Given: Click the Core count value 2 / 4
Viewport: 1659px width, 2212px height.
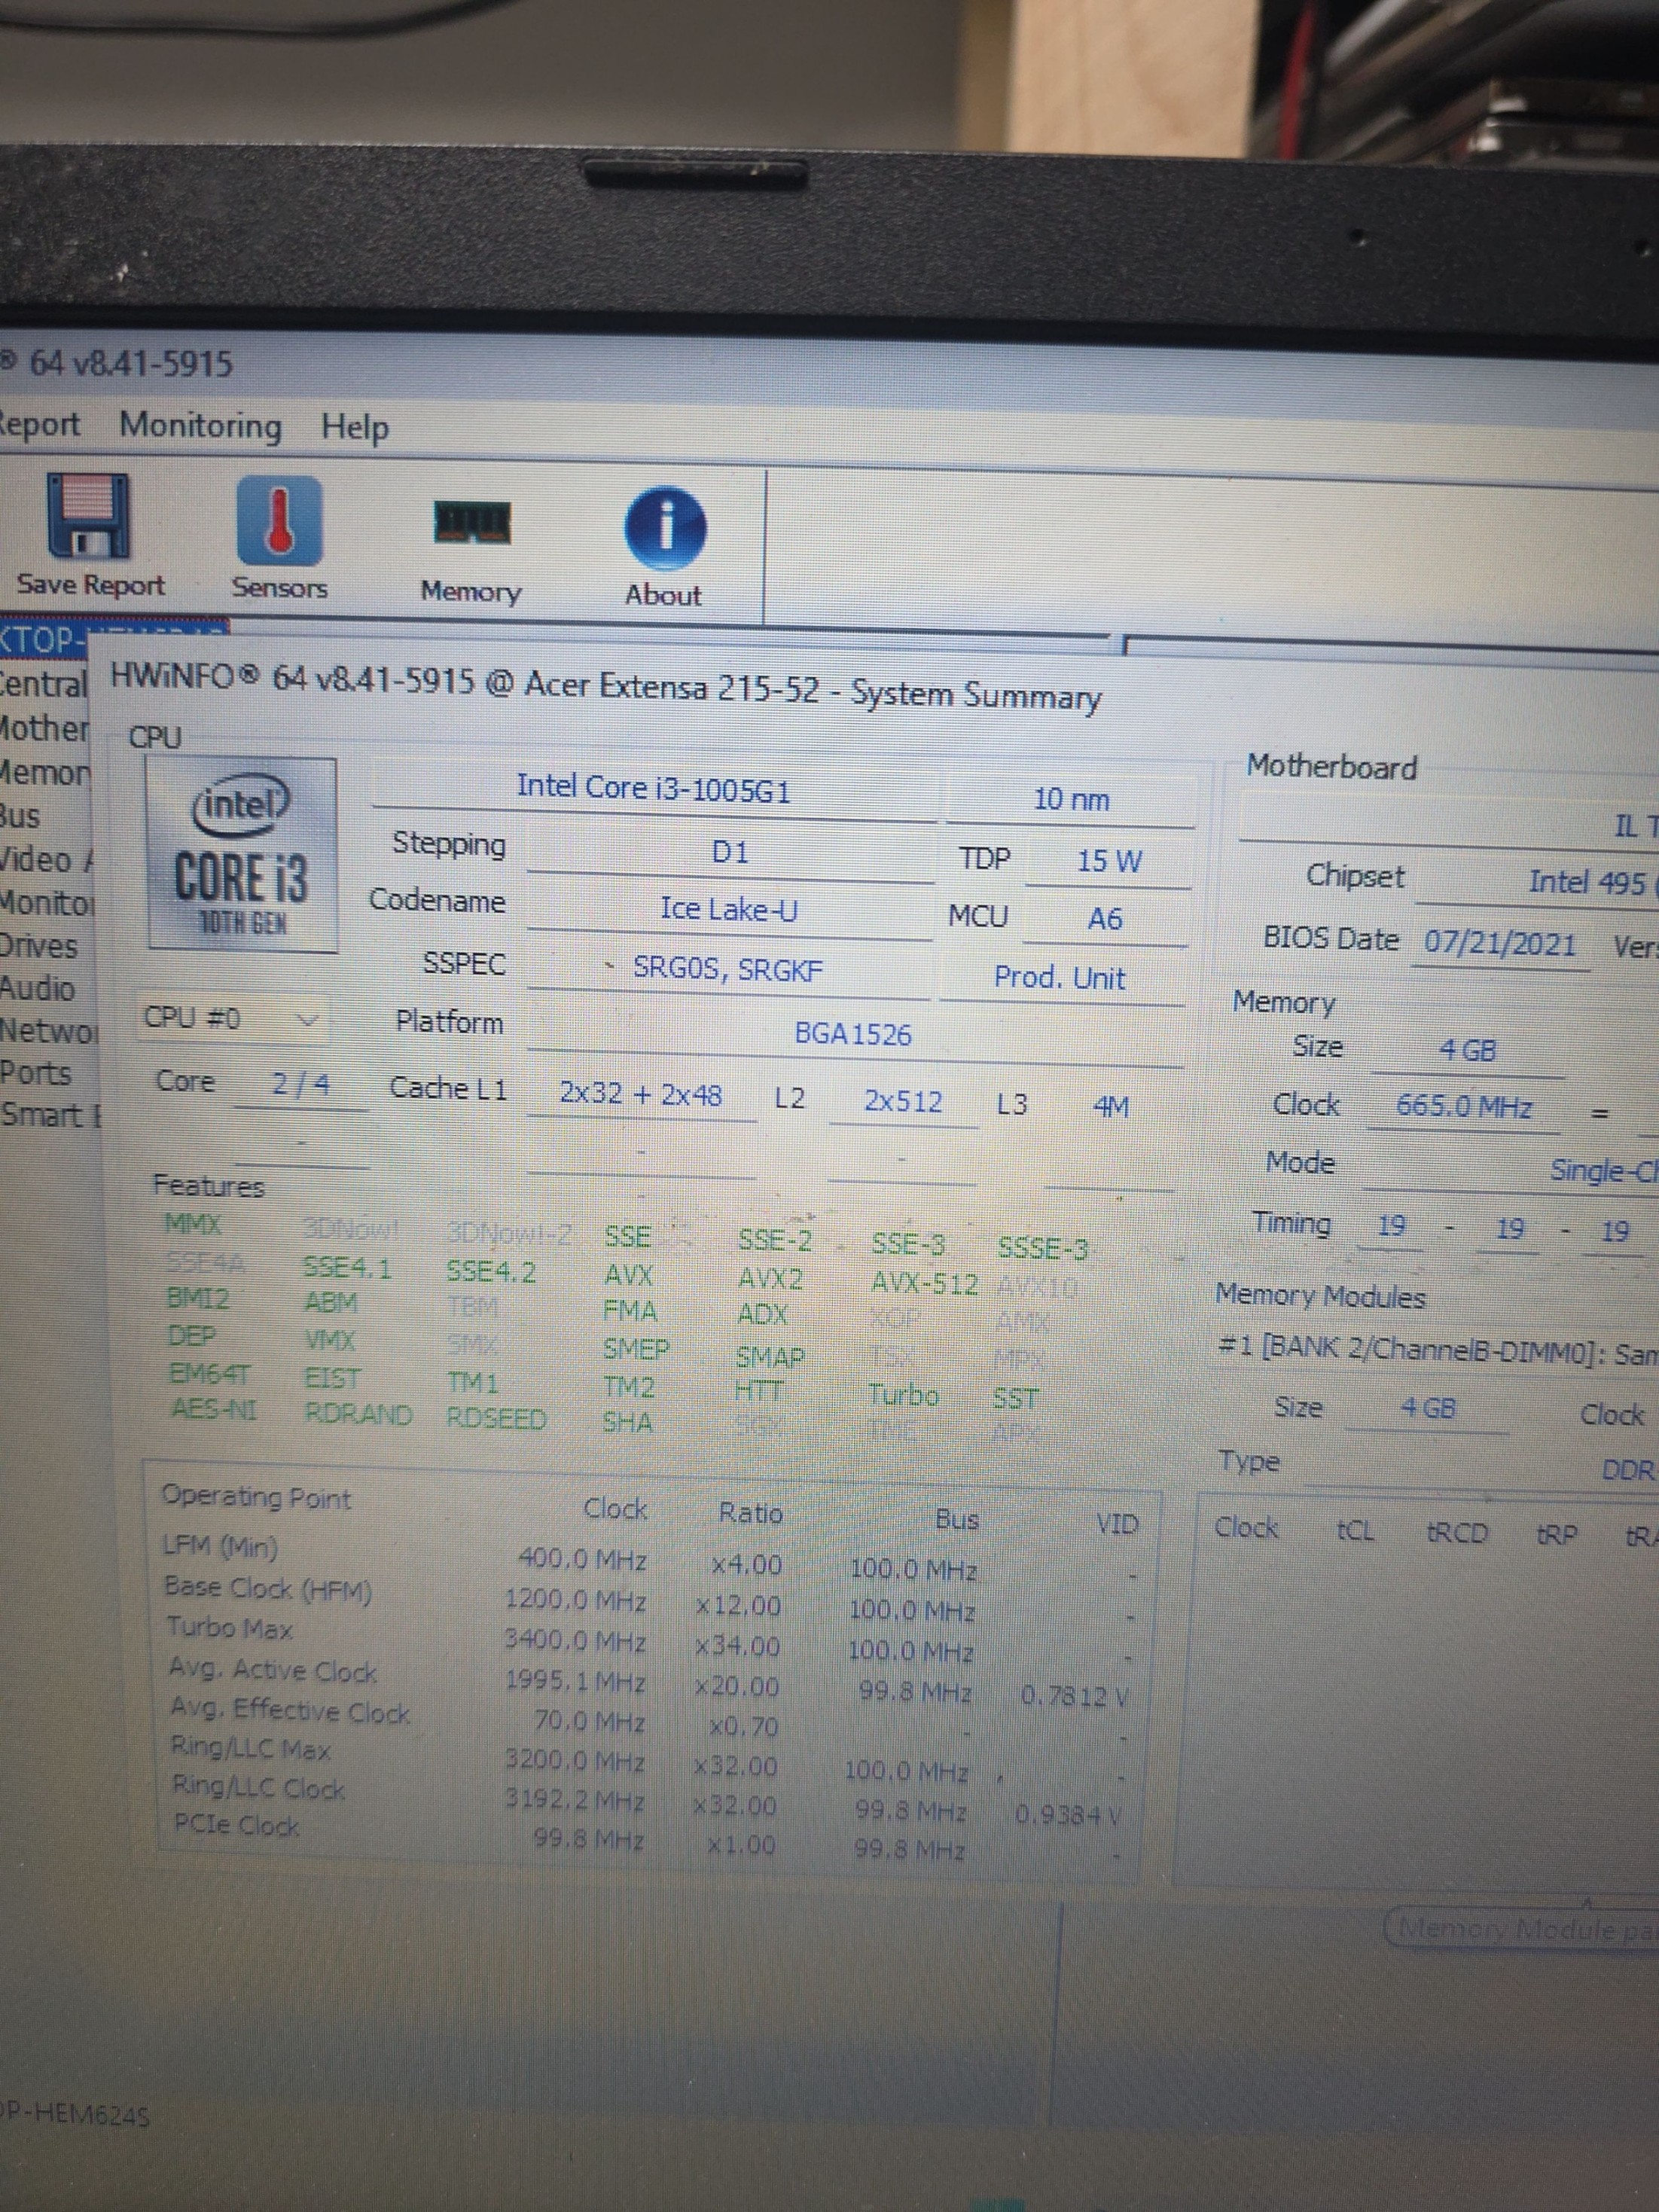Looking at the screenshot, I should 301,1085.
